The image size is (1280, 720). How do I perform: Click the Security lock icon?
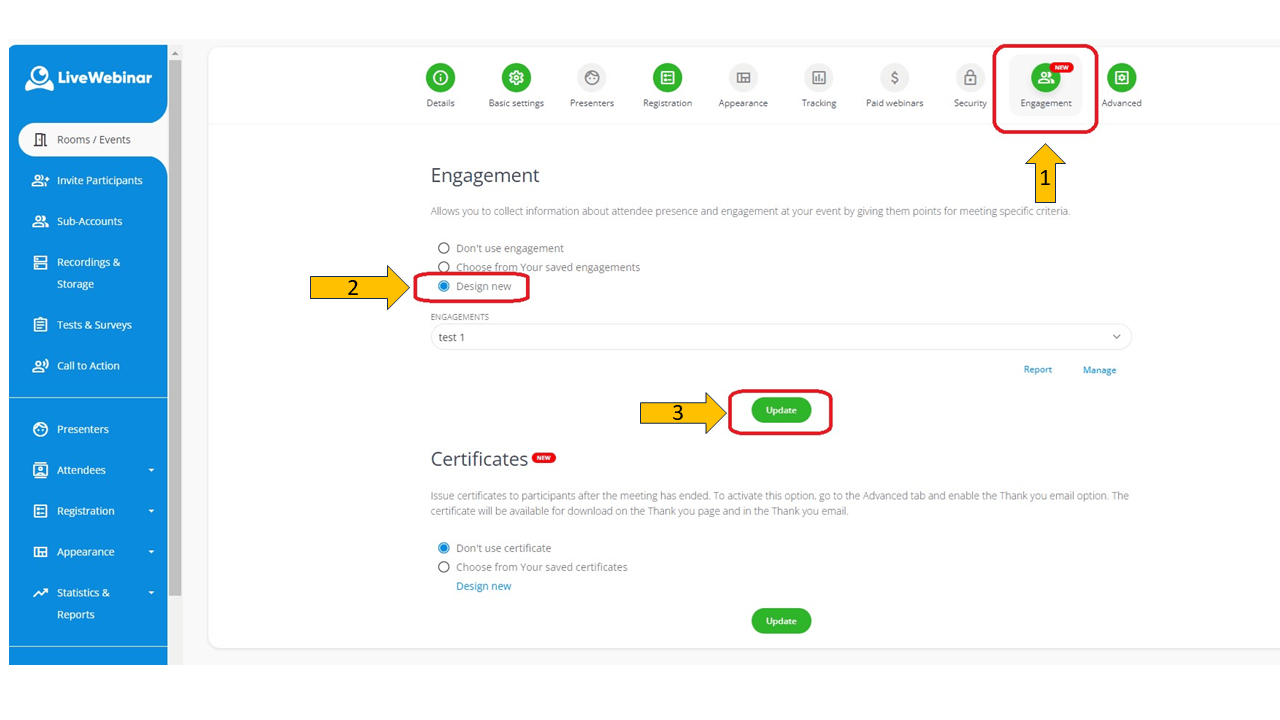[x=970, y=78]
